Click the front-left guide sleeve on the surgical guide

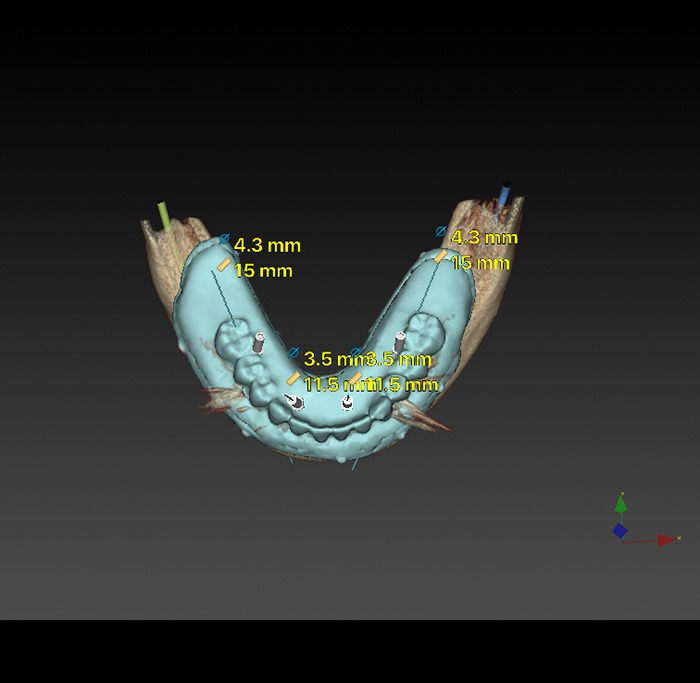tap(295, 401)
